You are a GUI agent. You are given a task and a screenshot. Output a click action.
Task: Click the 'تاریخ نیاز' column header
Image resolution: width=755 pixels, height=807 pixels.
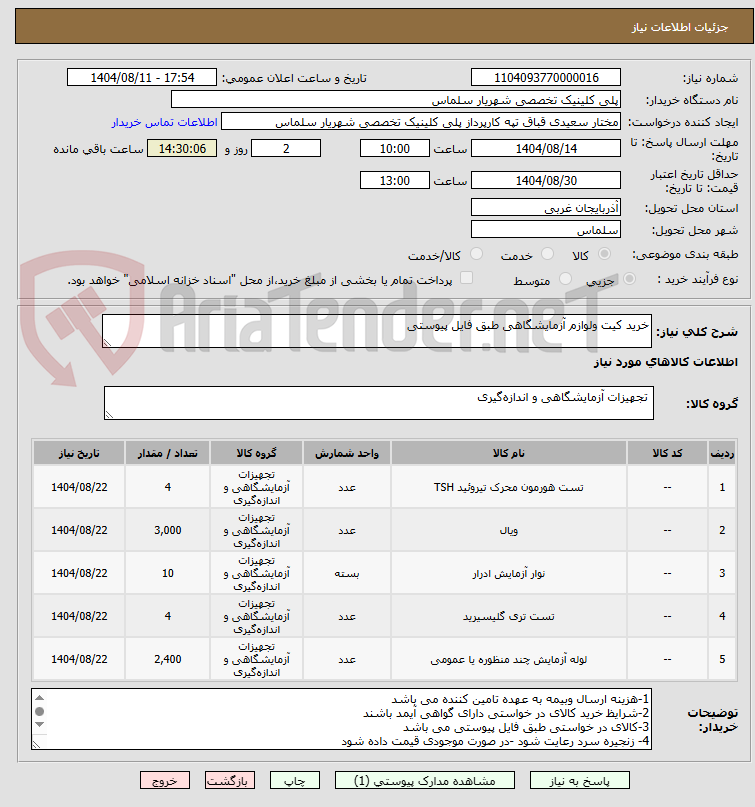79,453
